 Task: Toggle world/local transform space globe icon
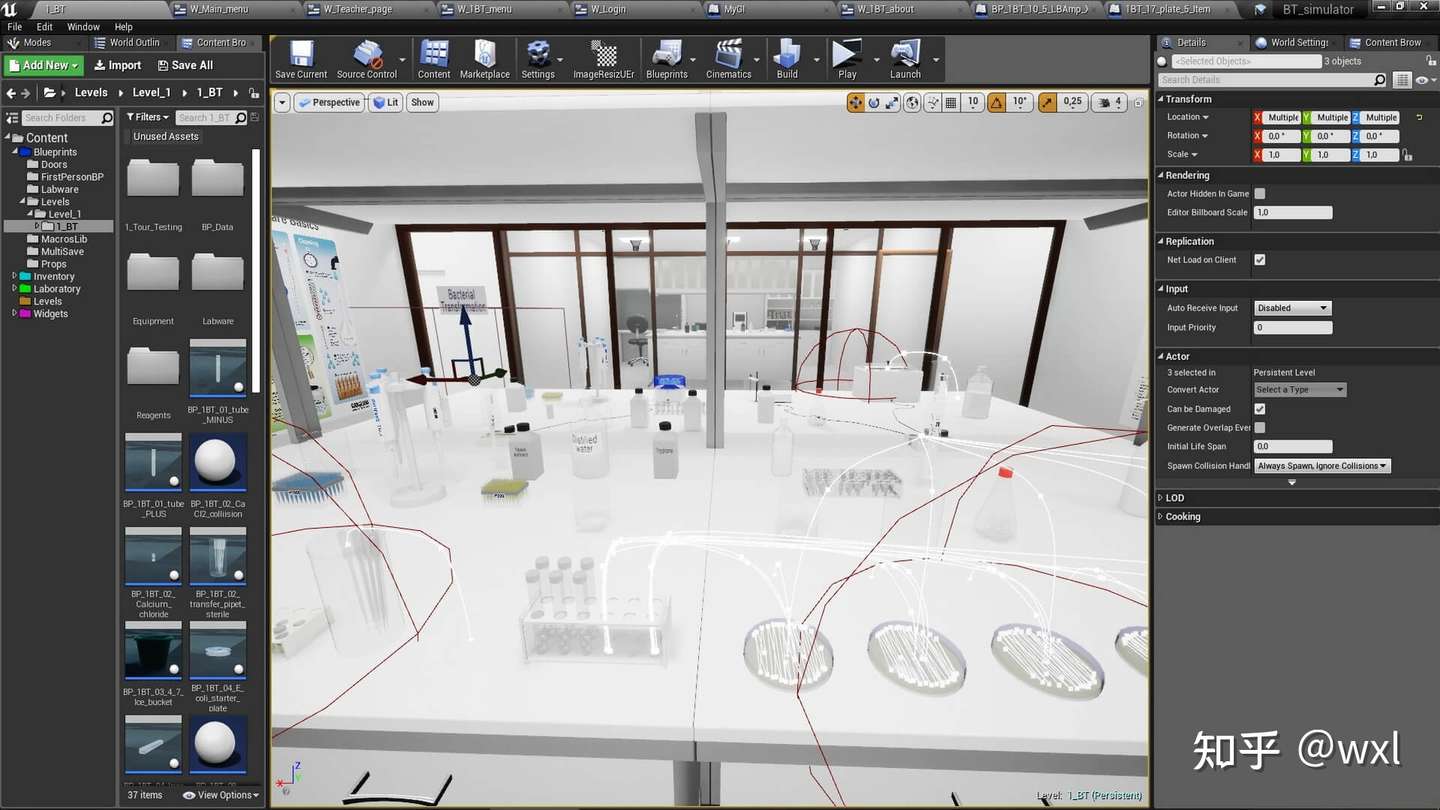912,102
